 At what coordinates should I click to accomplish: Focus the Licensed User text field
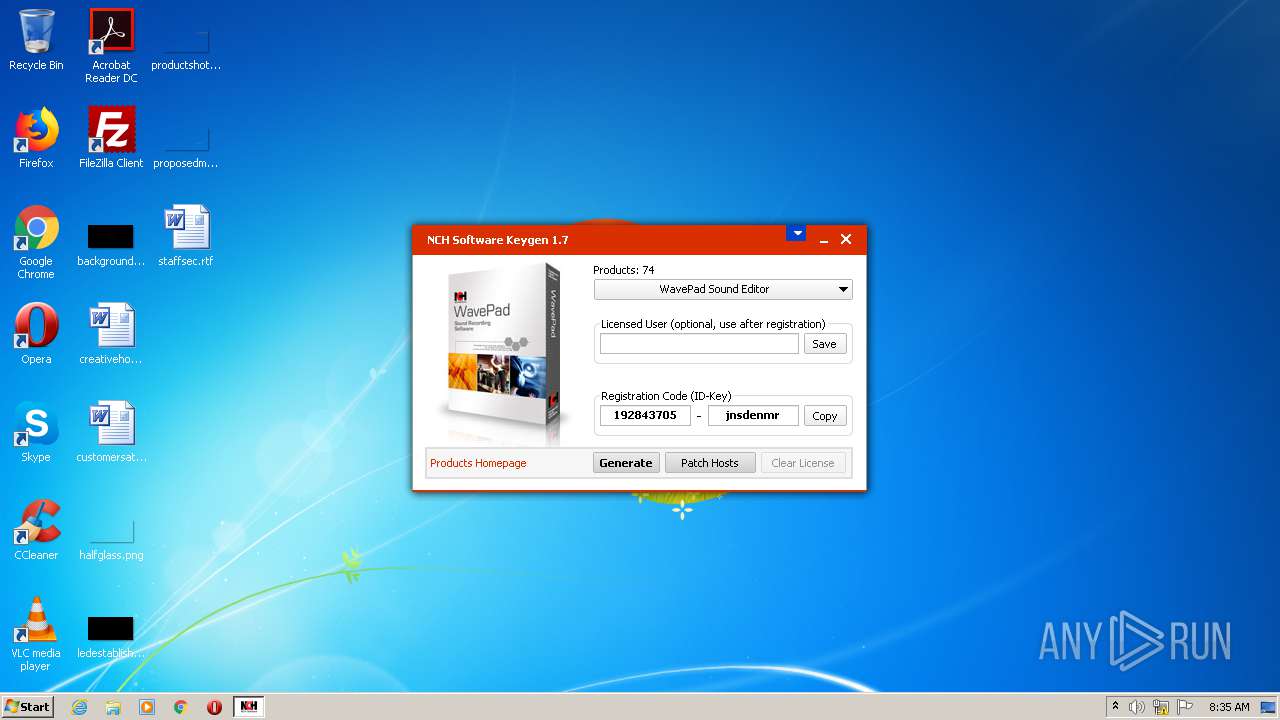[699, 344]
